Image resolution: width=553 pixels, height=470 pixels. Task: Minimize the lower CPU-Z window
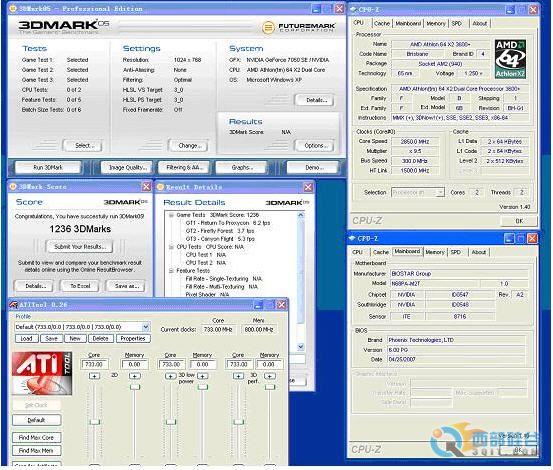click(x=509, y=239)
